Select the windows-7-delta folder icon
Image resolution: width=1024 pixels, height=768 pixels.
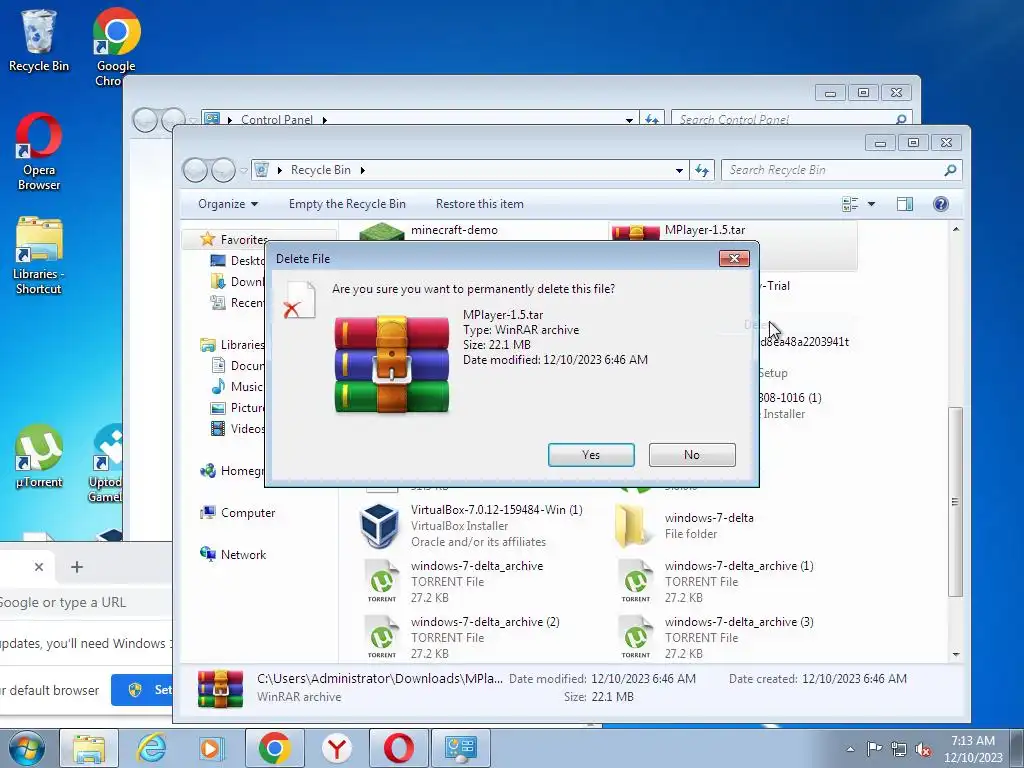point(633,526)
